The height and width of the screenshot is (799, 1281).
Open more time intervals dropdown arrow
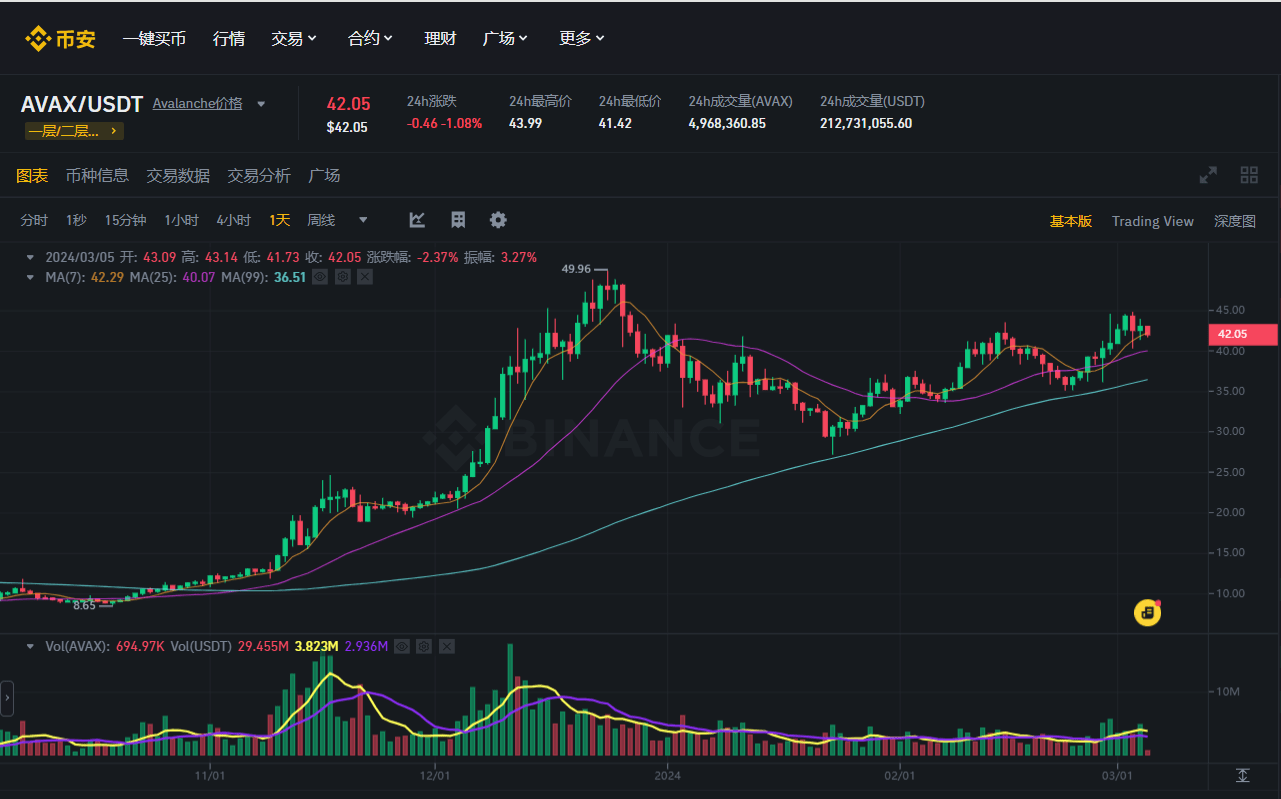pyautogui.click(x=363, y=220)
